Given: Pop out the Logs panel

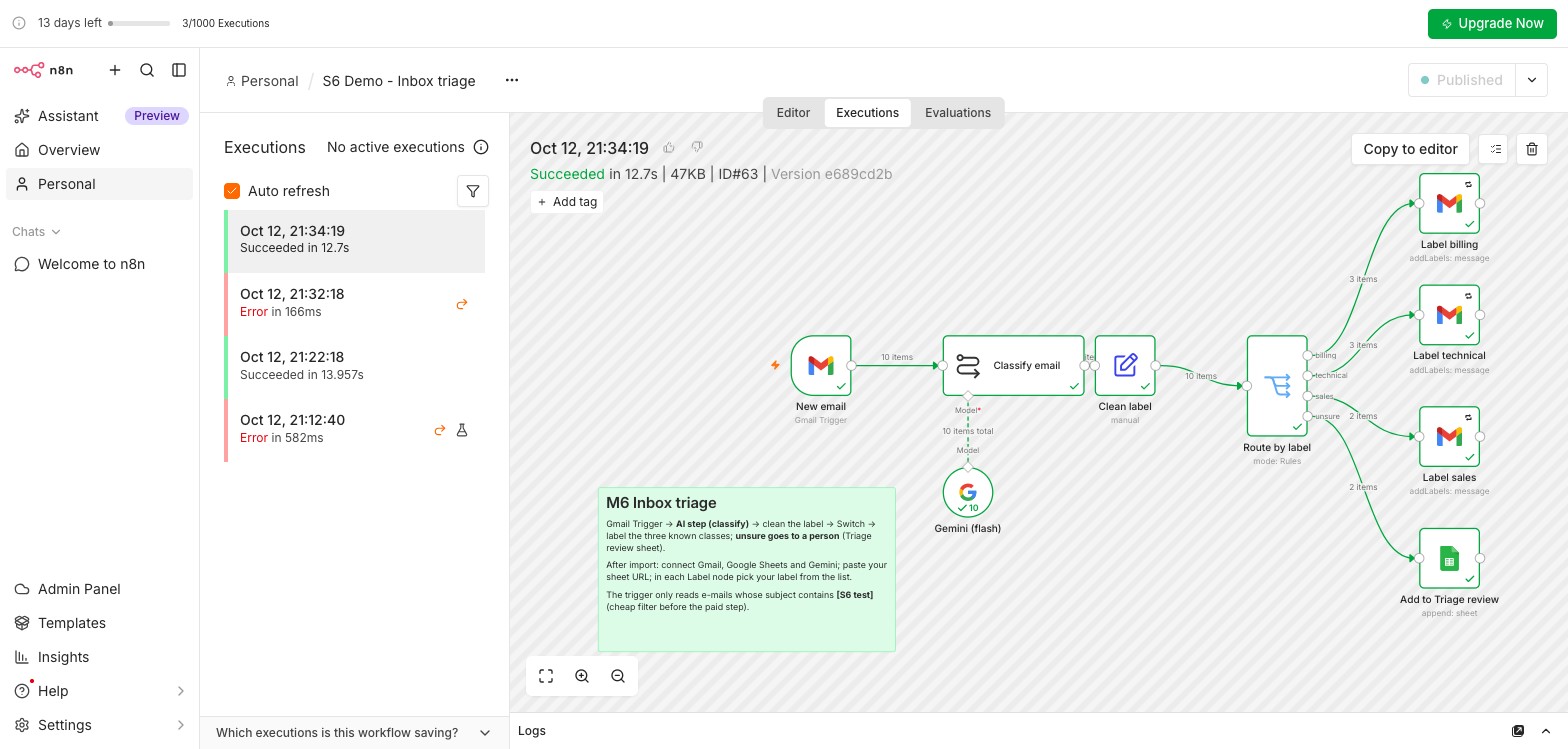Looking at the screenshot, I should pos(1518,731).
